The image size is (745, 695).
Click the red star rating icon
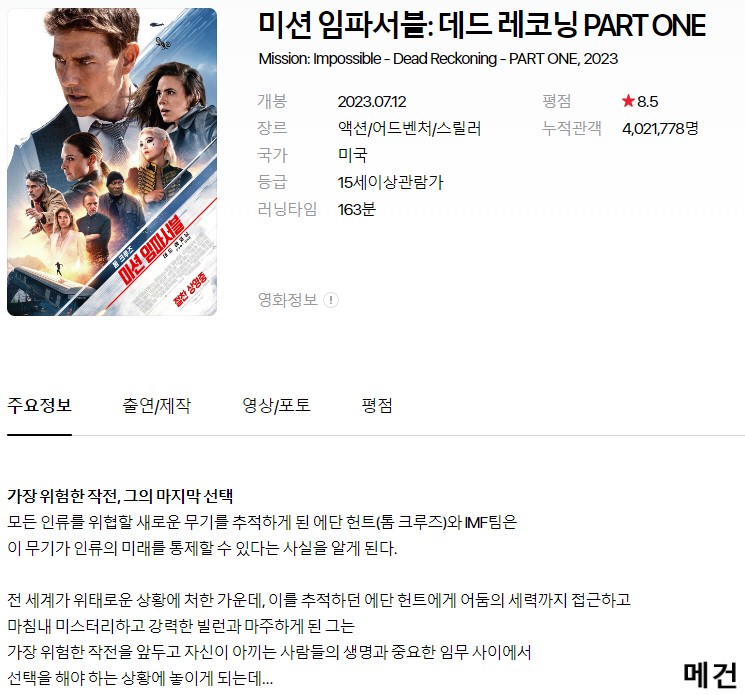628,101
